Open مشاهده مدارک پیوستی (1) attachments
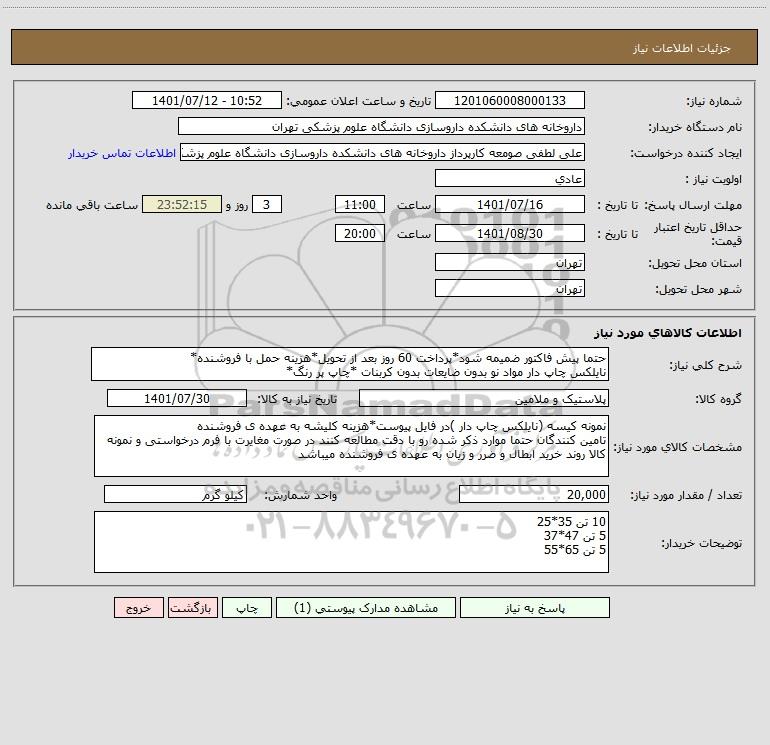 [366, 608]
